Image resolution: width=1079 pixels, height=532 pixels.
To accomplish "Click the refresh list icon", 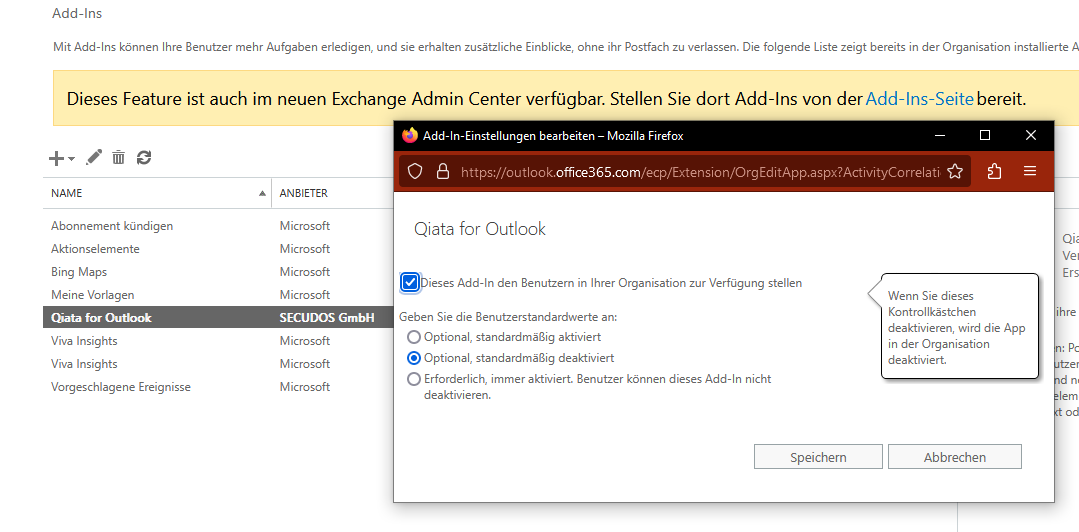I will pos(144,157).
